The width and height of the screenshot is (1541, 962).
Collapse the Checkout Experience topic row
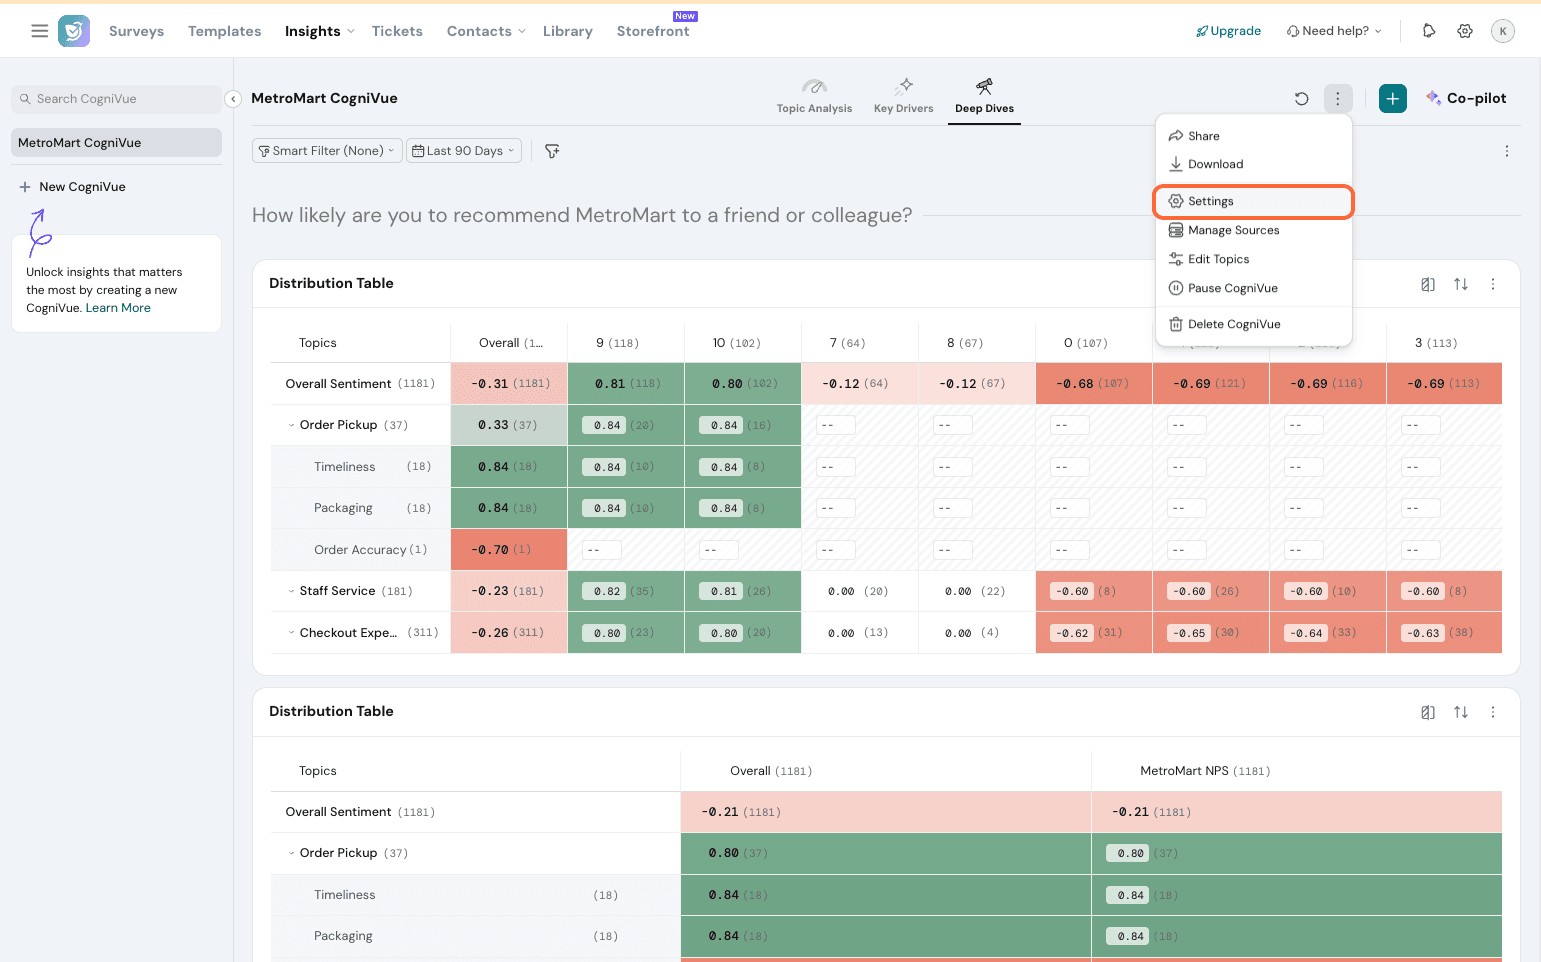(x=292, y=633)
